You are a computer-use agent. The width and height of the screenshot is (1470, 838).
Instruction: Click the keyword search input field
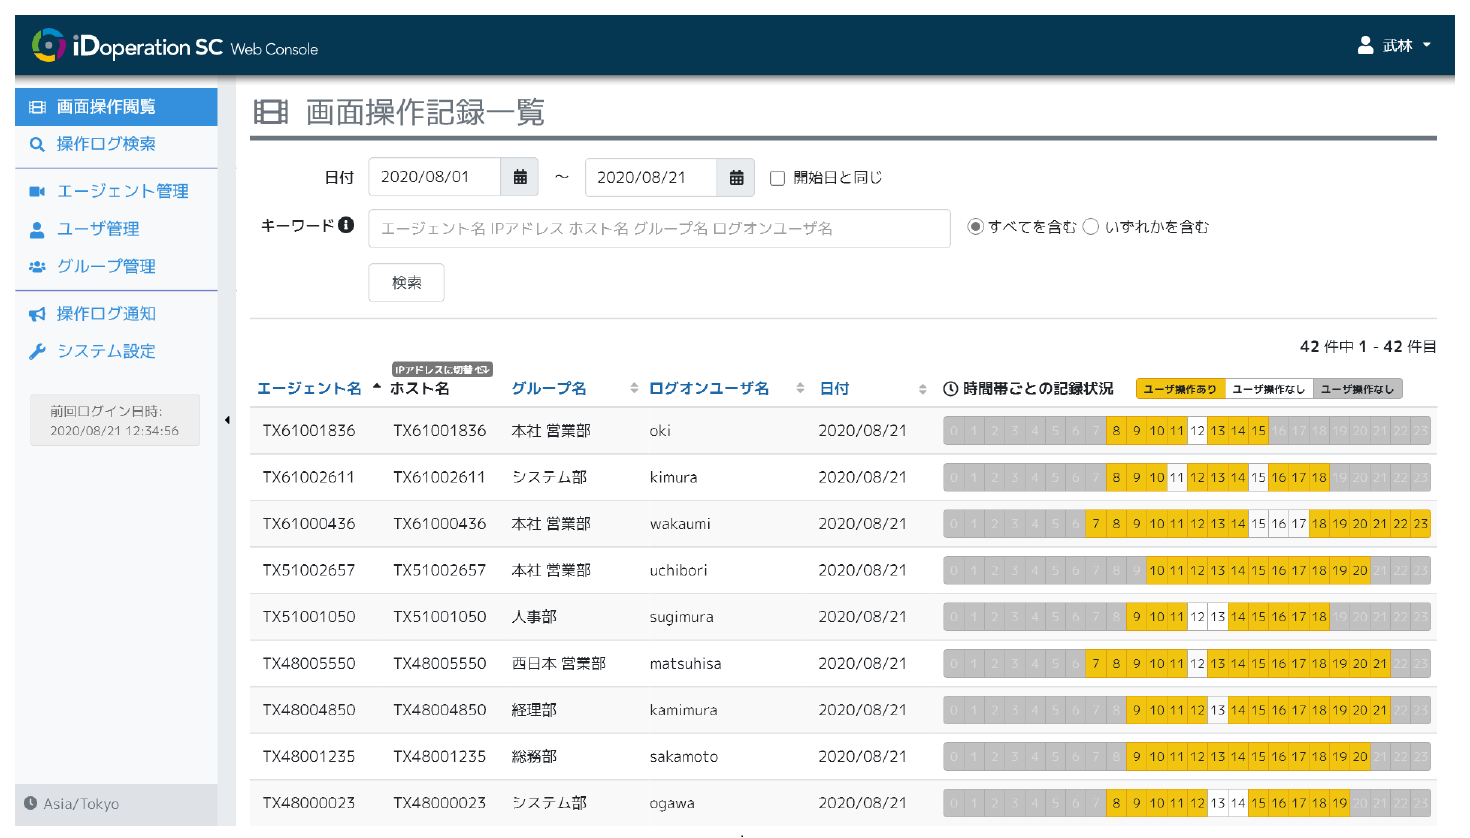659,228
